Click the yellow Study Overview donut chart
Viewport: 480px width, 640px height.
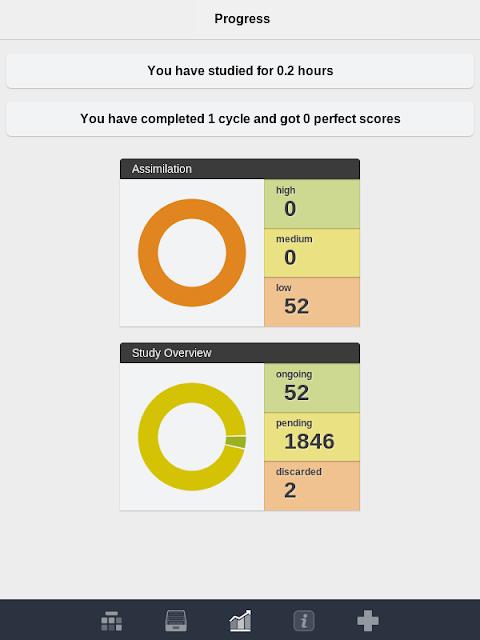click(192, 437)
